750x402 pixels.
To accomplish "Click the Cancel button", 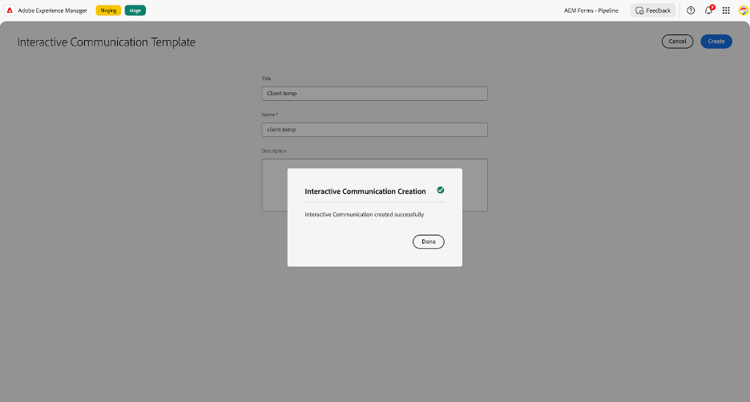I will (x=677, y=41).
